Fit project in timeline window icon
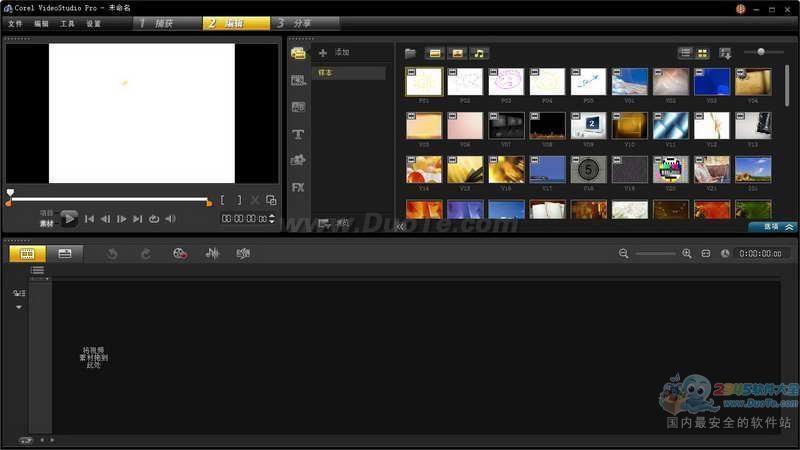 706,254
